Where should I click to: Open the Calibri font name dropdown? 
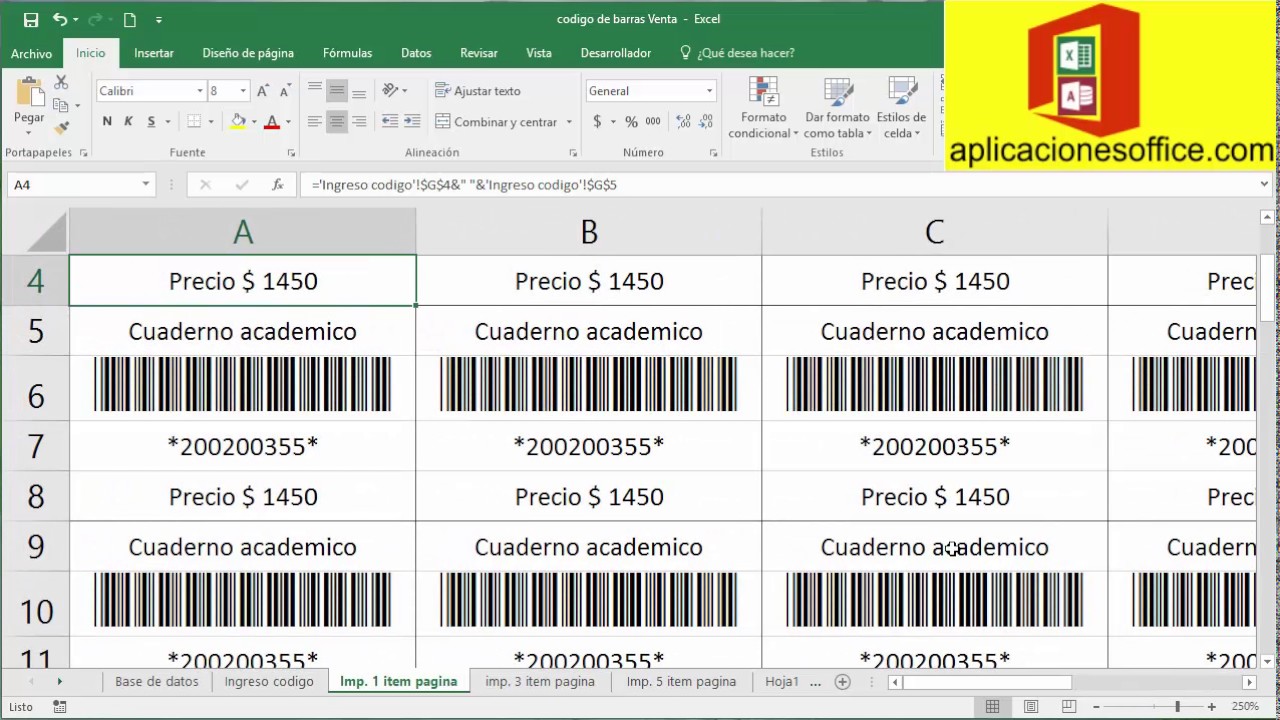tap(199, 91)
